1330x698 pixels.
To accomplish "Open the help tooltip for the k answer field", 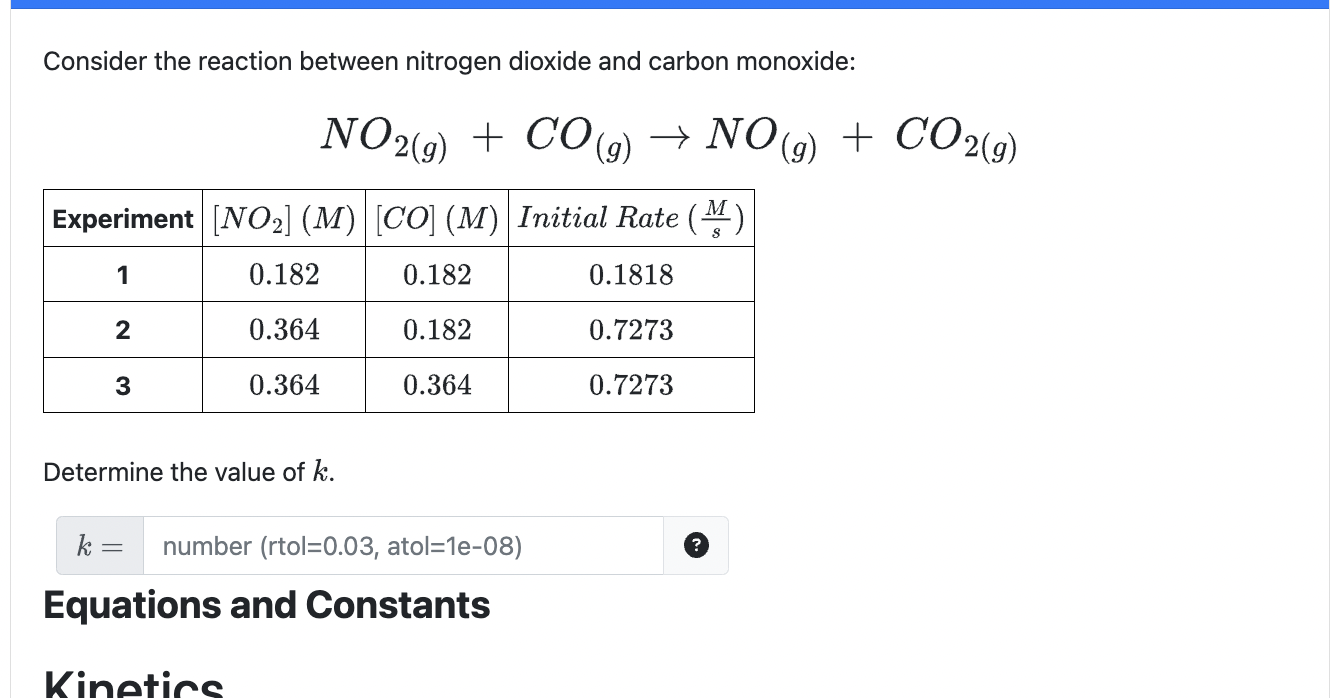I will point(696,545).
